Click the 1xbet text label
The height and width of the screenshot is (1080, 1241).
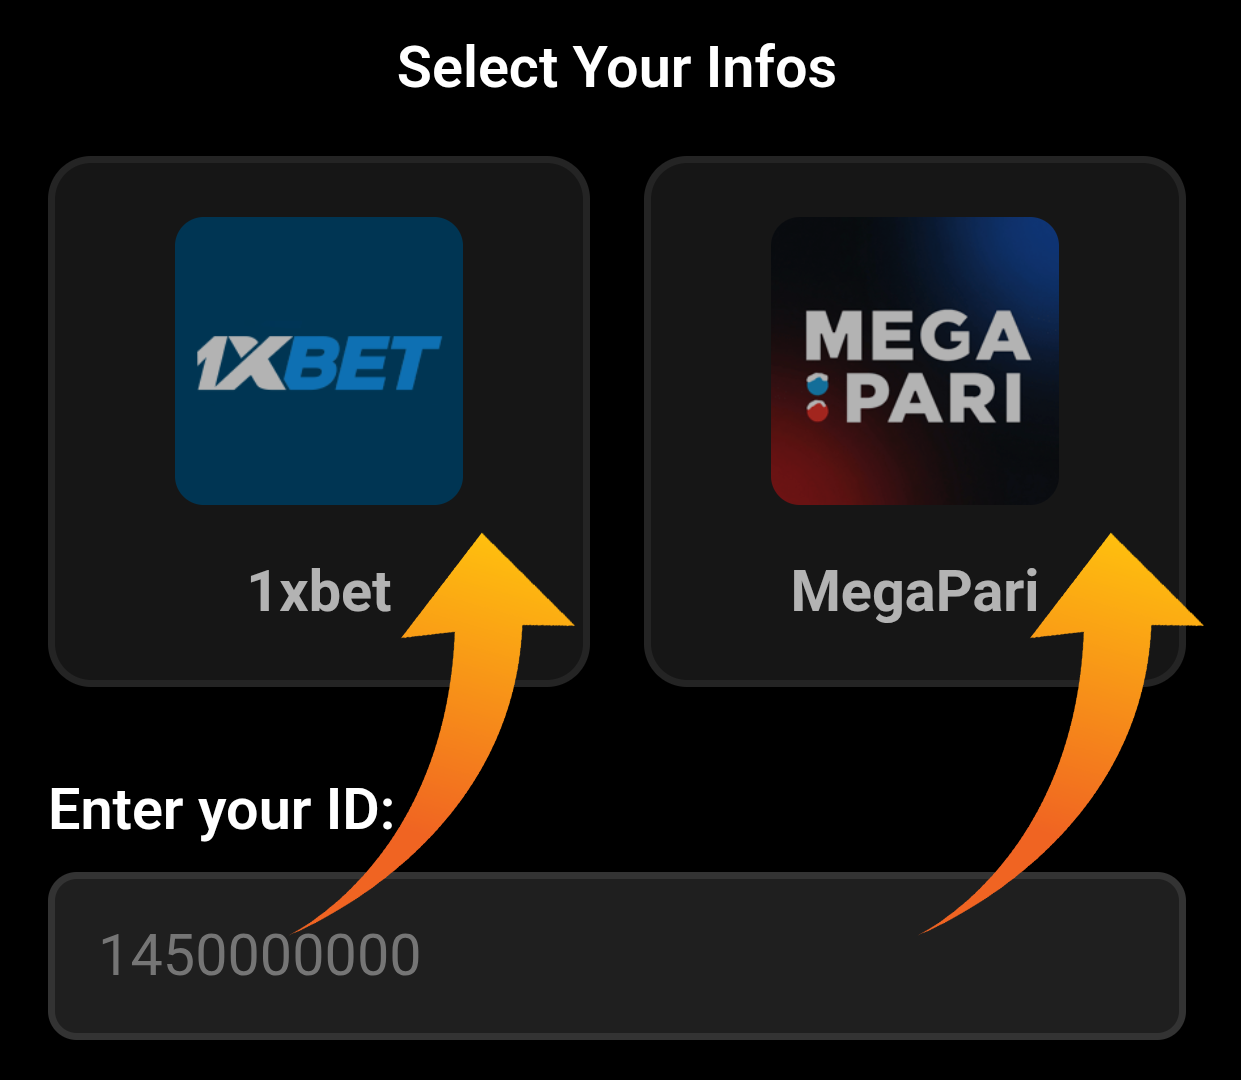coord(320,591)
